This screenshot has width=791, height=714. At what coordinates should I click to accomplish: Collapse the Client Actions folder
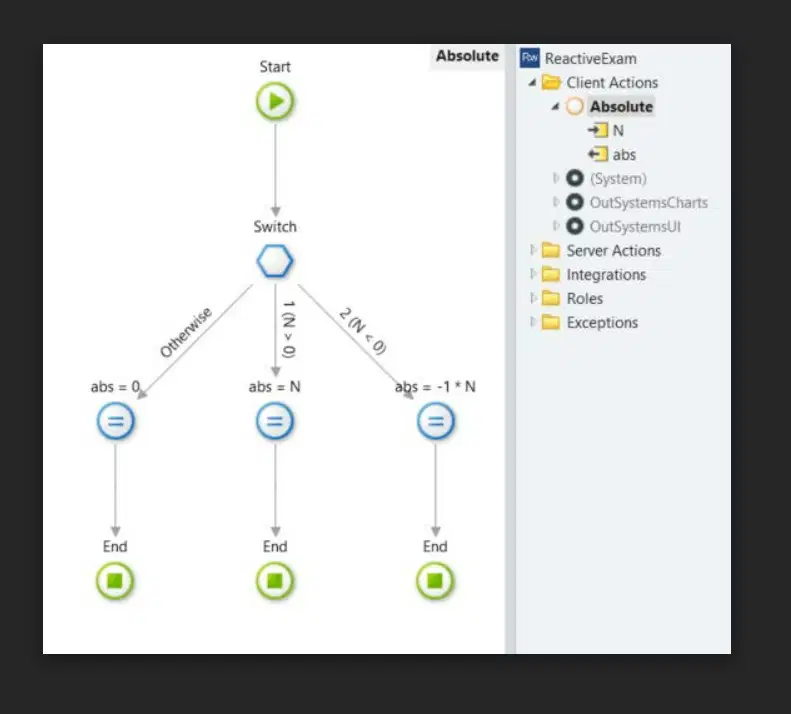532,82
